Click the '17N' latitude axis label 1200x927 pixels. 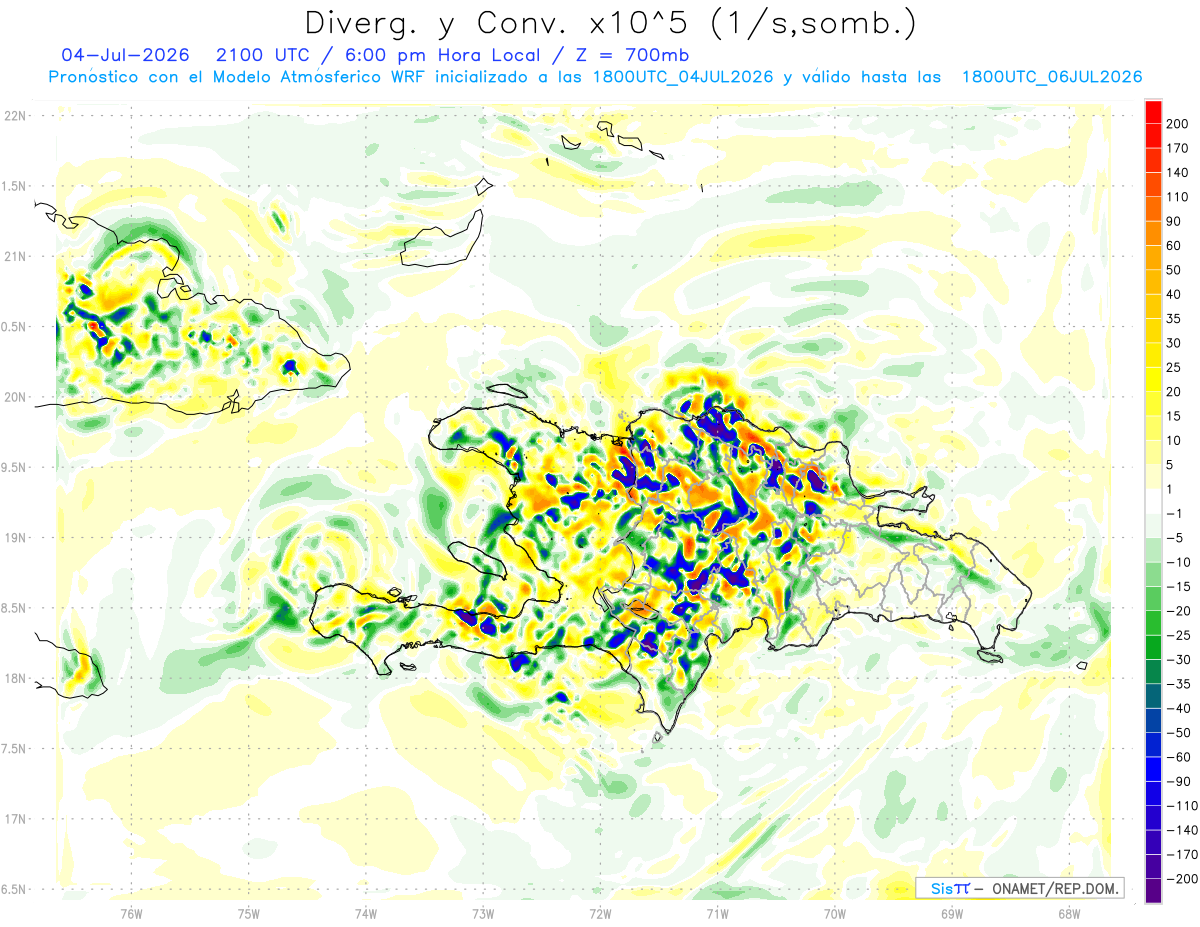(14, 819)
